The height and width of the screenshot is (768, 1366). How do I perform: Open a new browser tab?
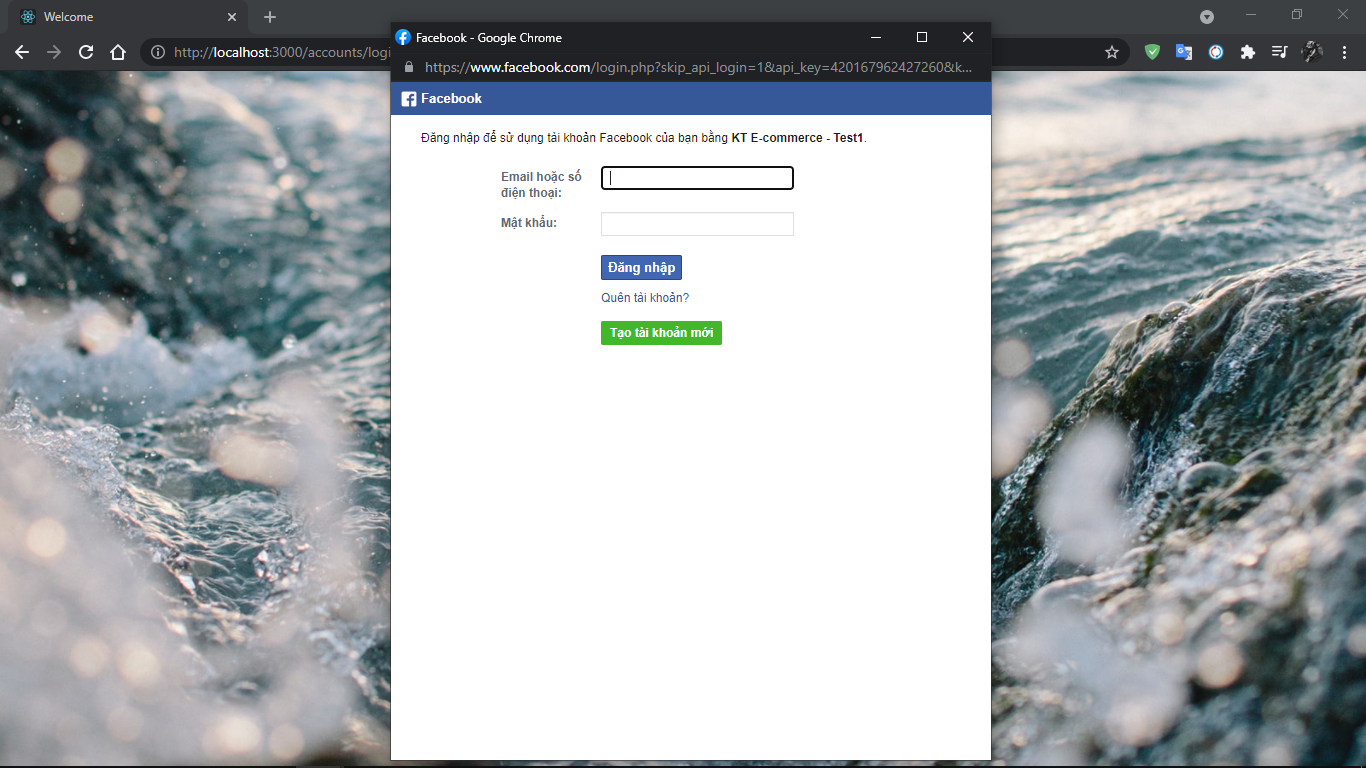click(x=270, y=17)
